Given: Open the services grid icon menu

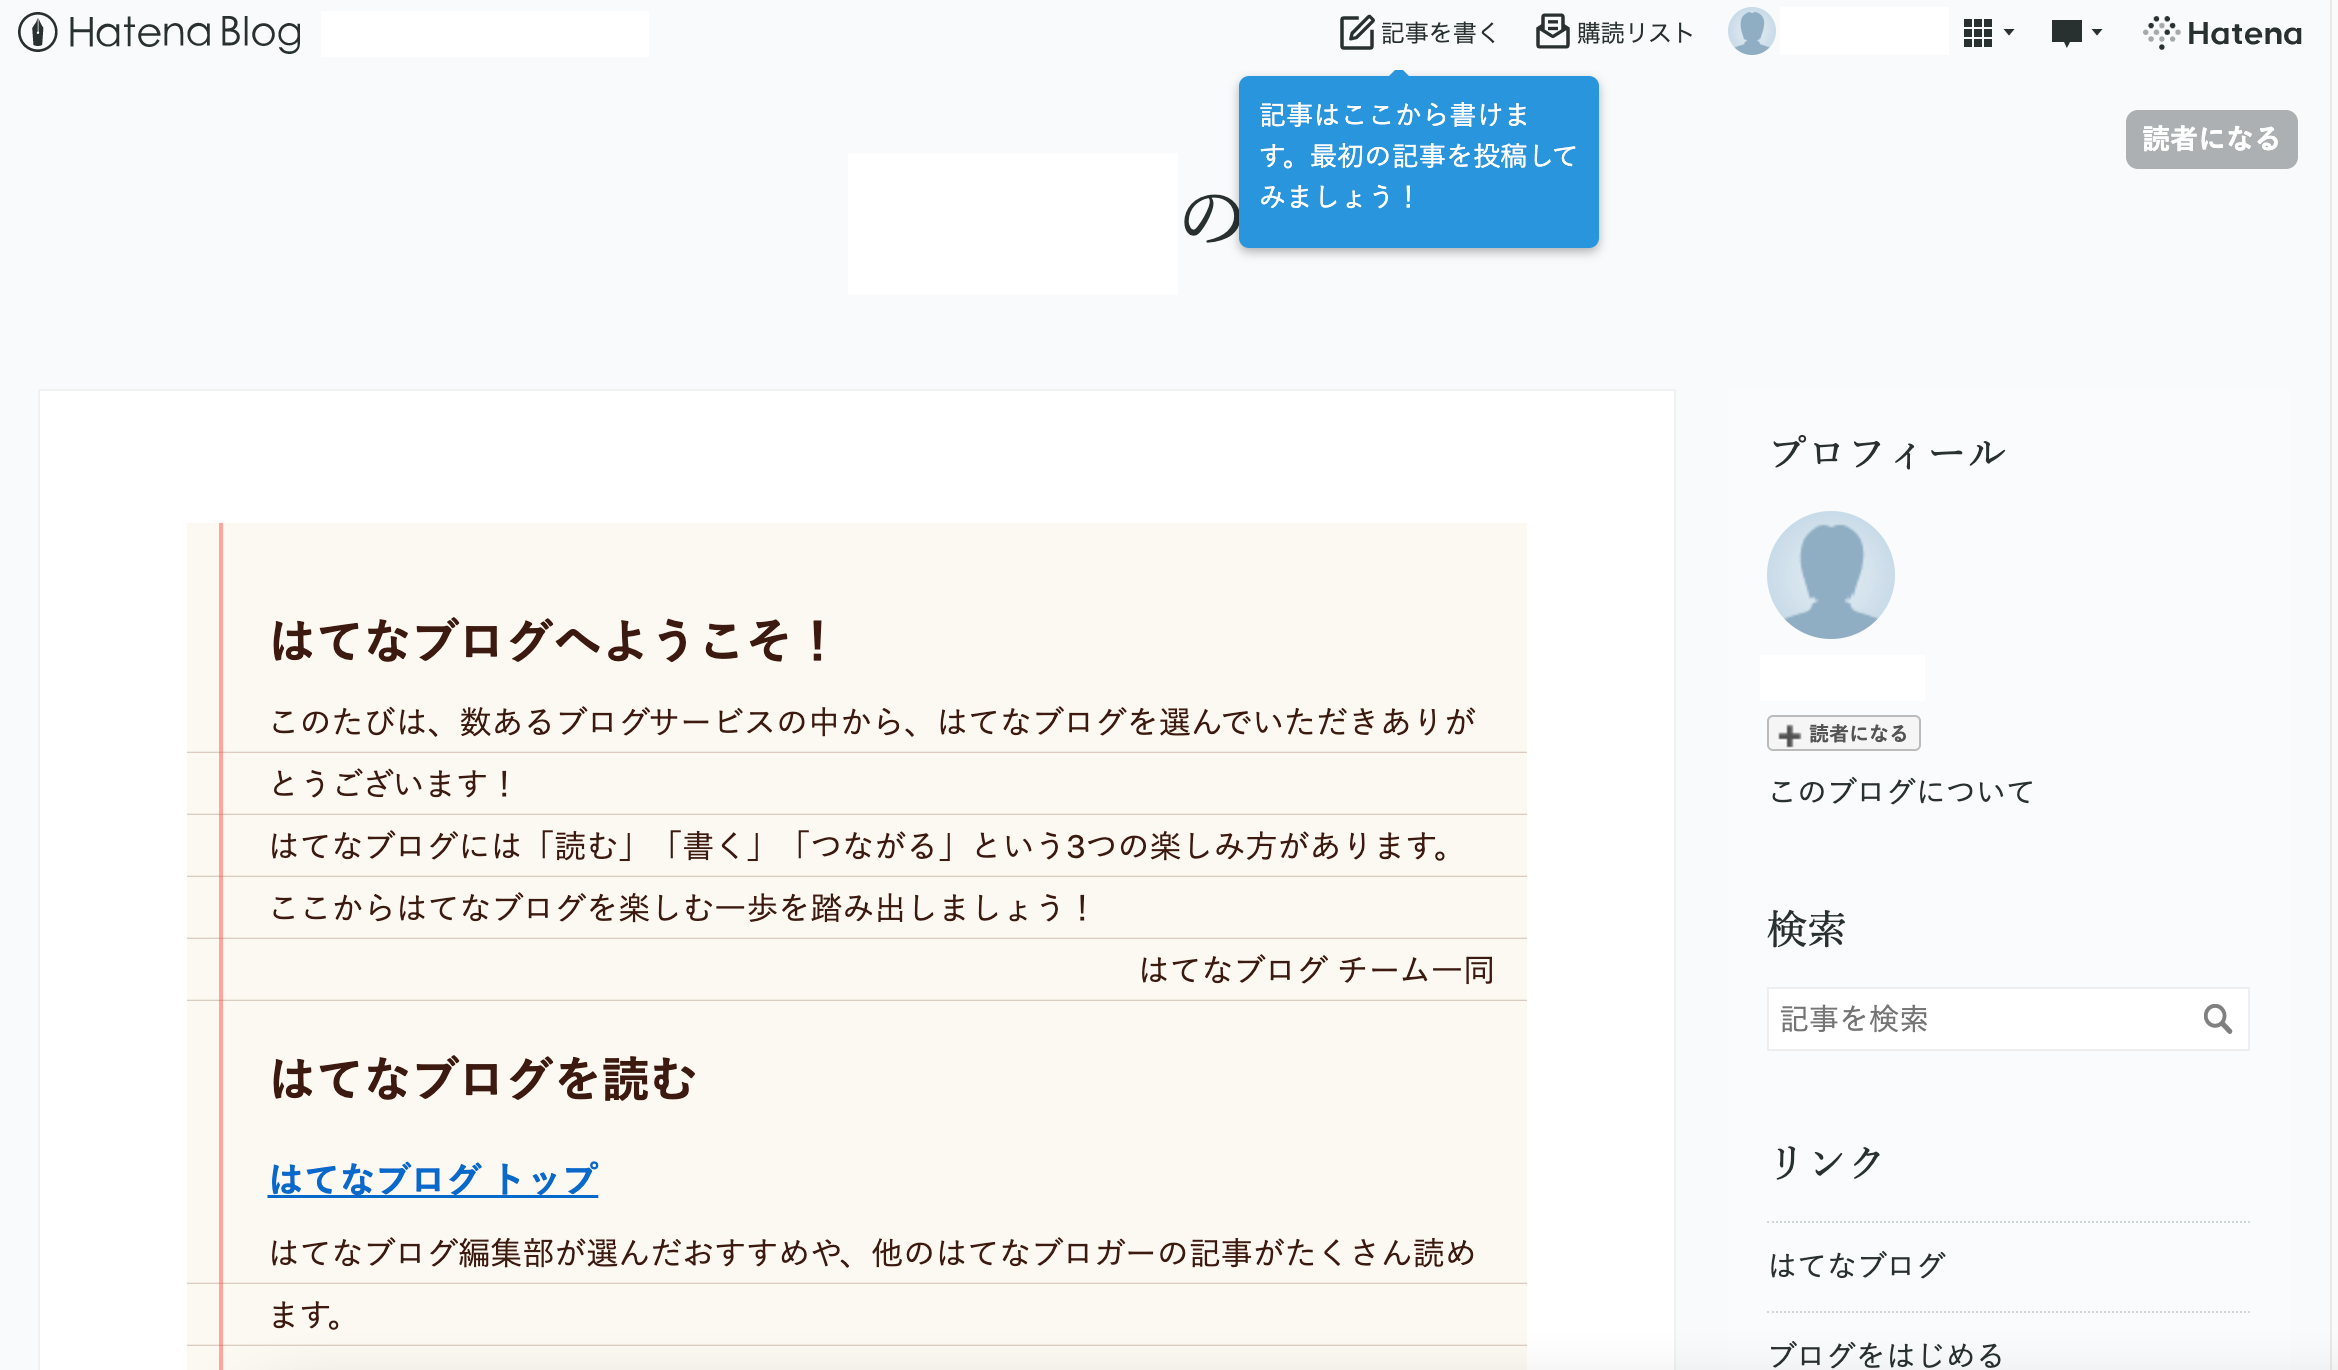Looking at the screenshot, I should [x=1977, y=33].
